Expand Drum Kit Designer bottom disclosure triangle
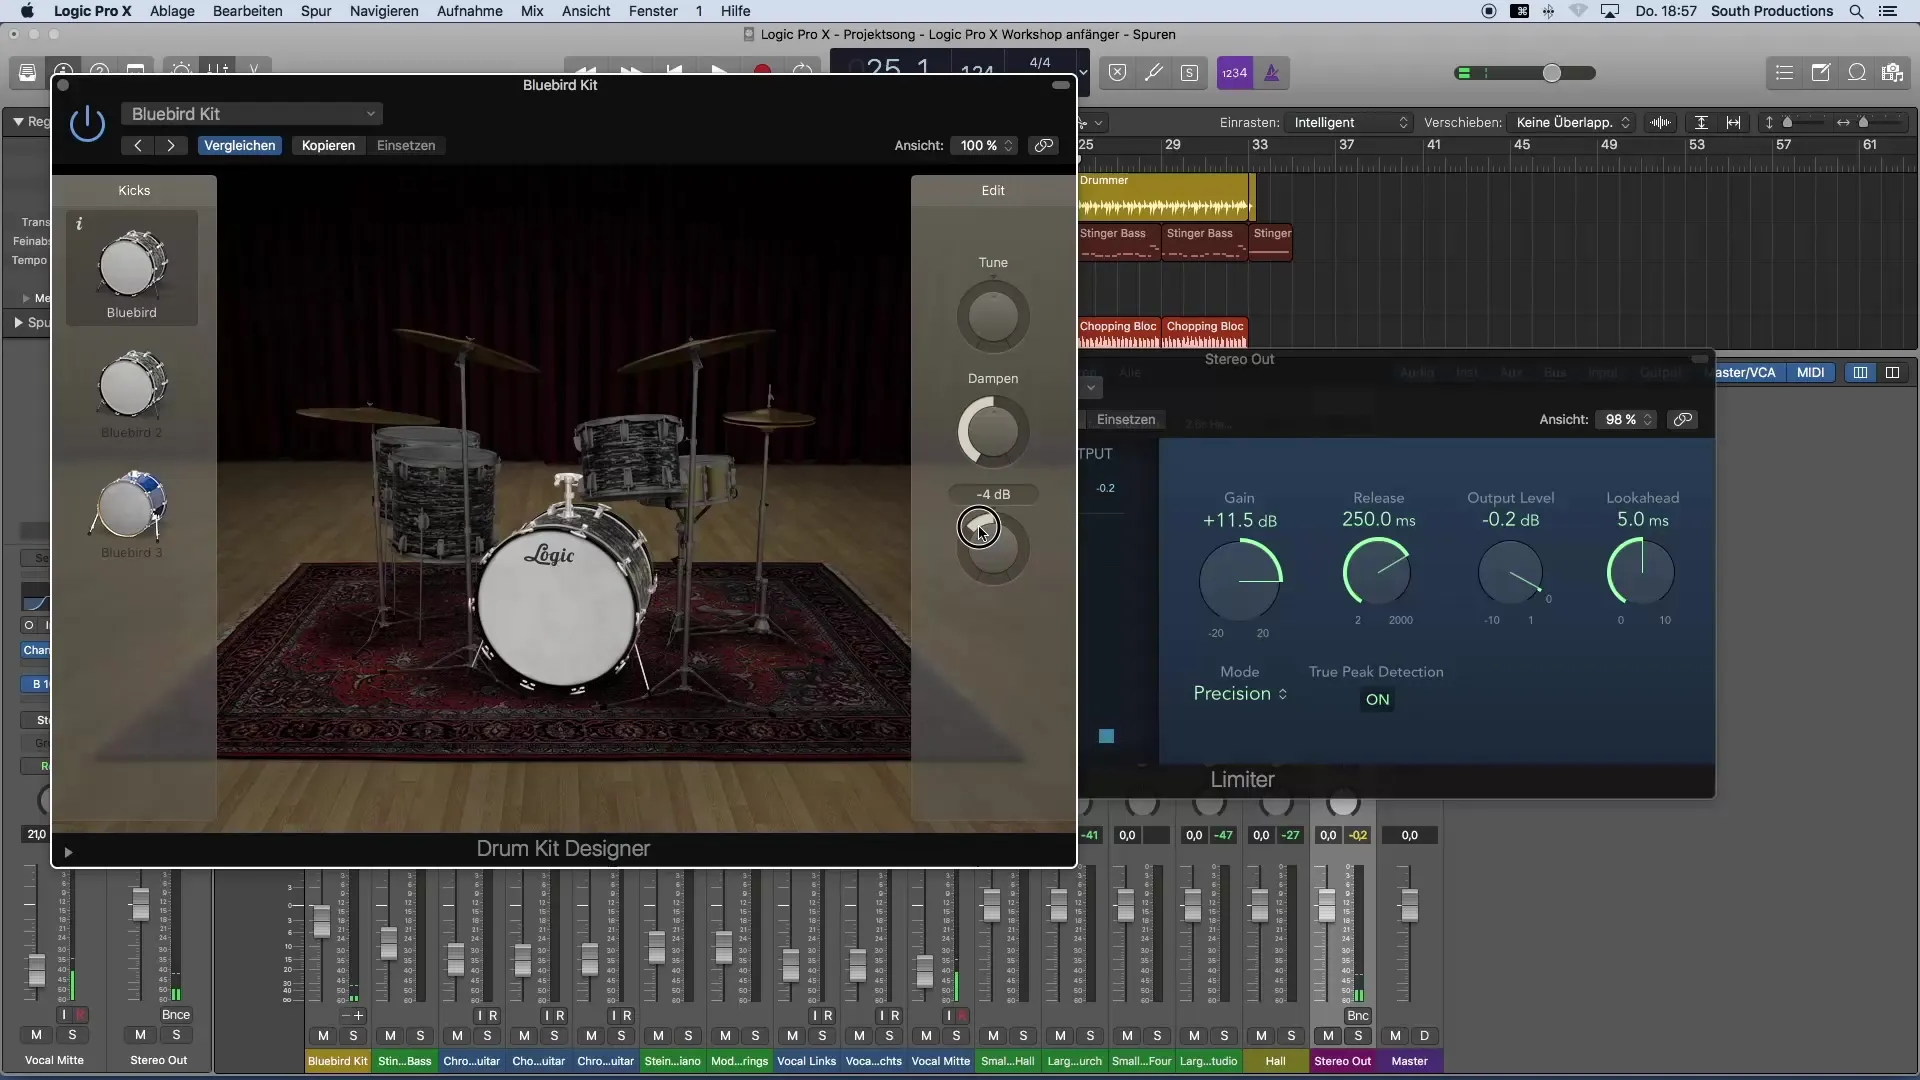The image size is (1920, 1080). click(68, 853)
